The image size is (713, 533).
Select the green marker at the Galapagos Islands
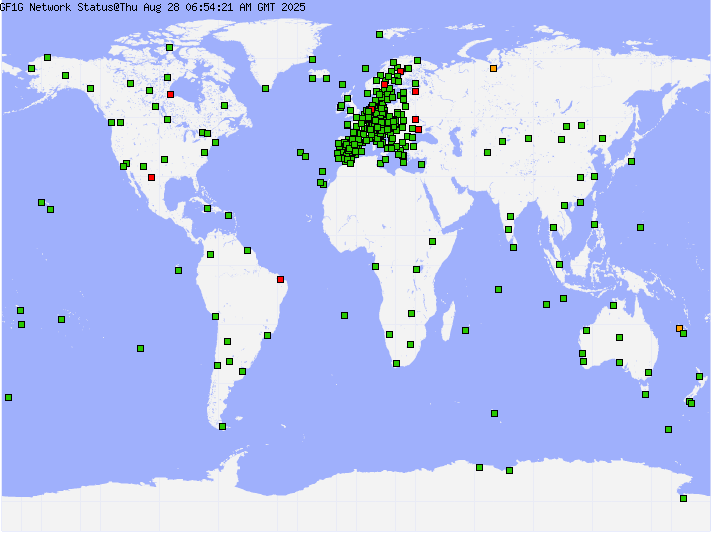pyautogui.click(x=179, y=271)
